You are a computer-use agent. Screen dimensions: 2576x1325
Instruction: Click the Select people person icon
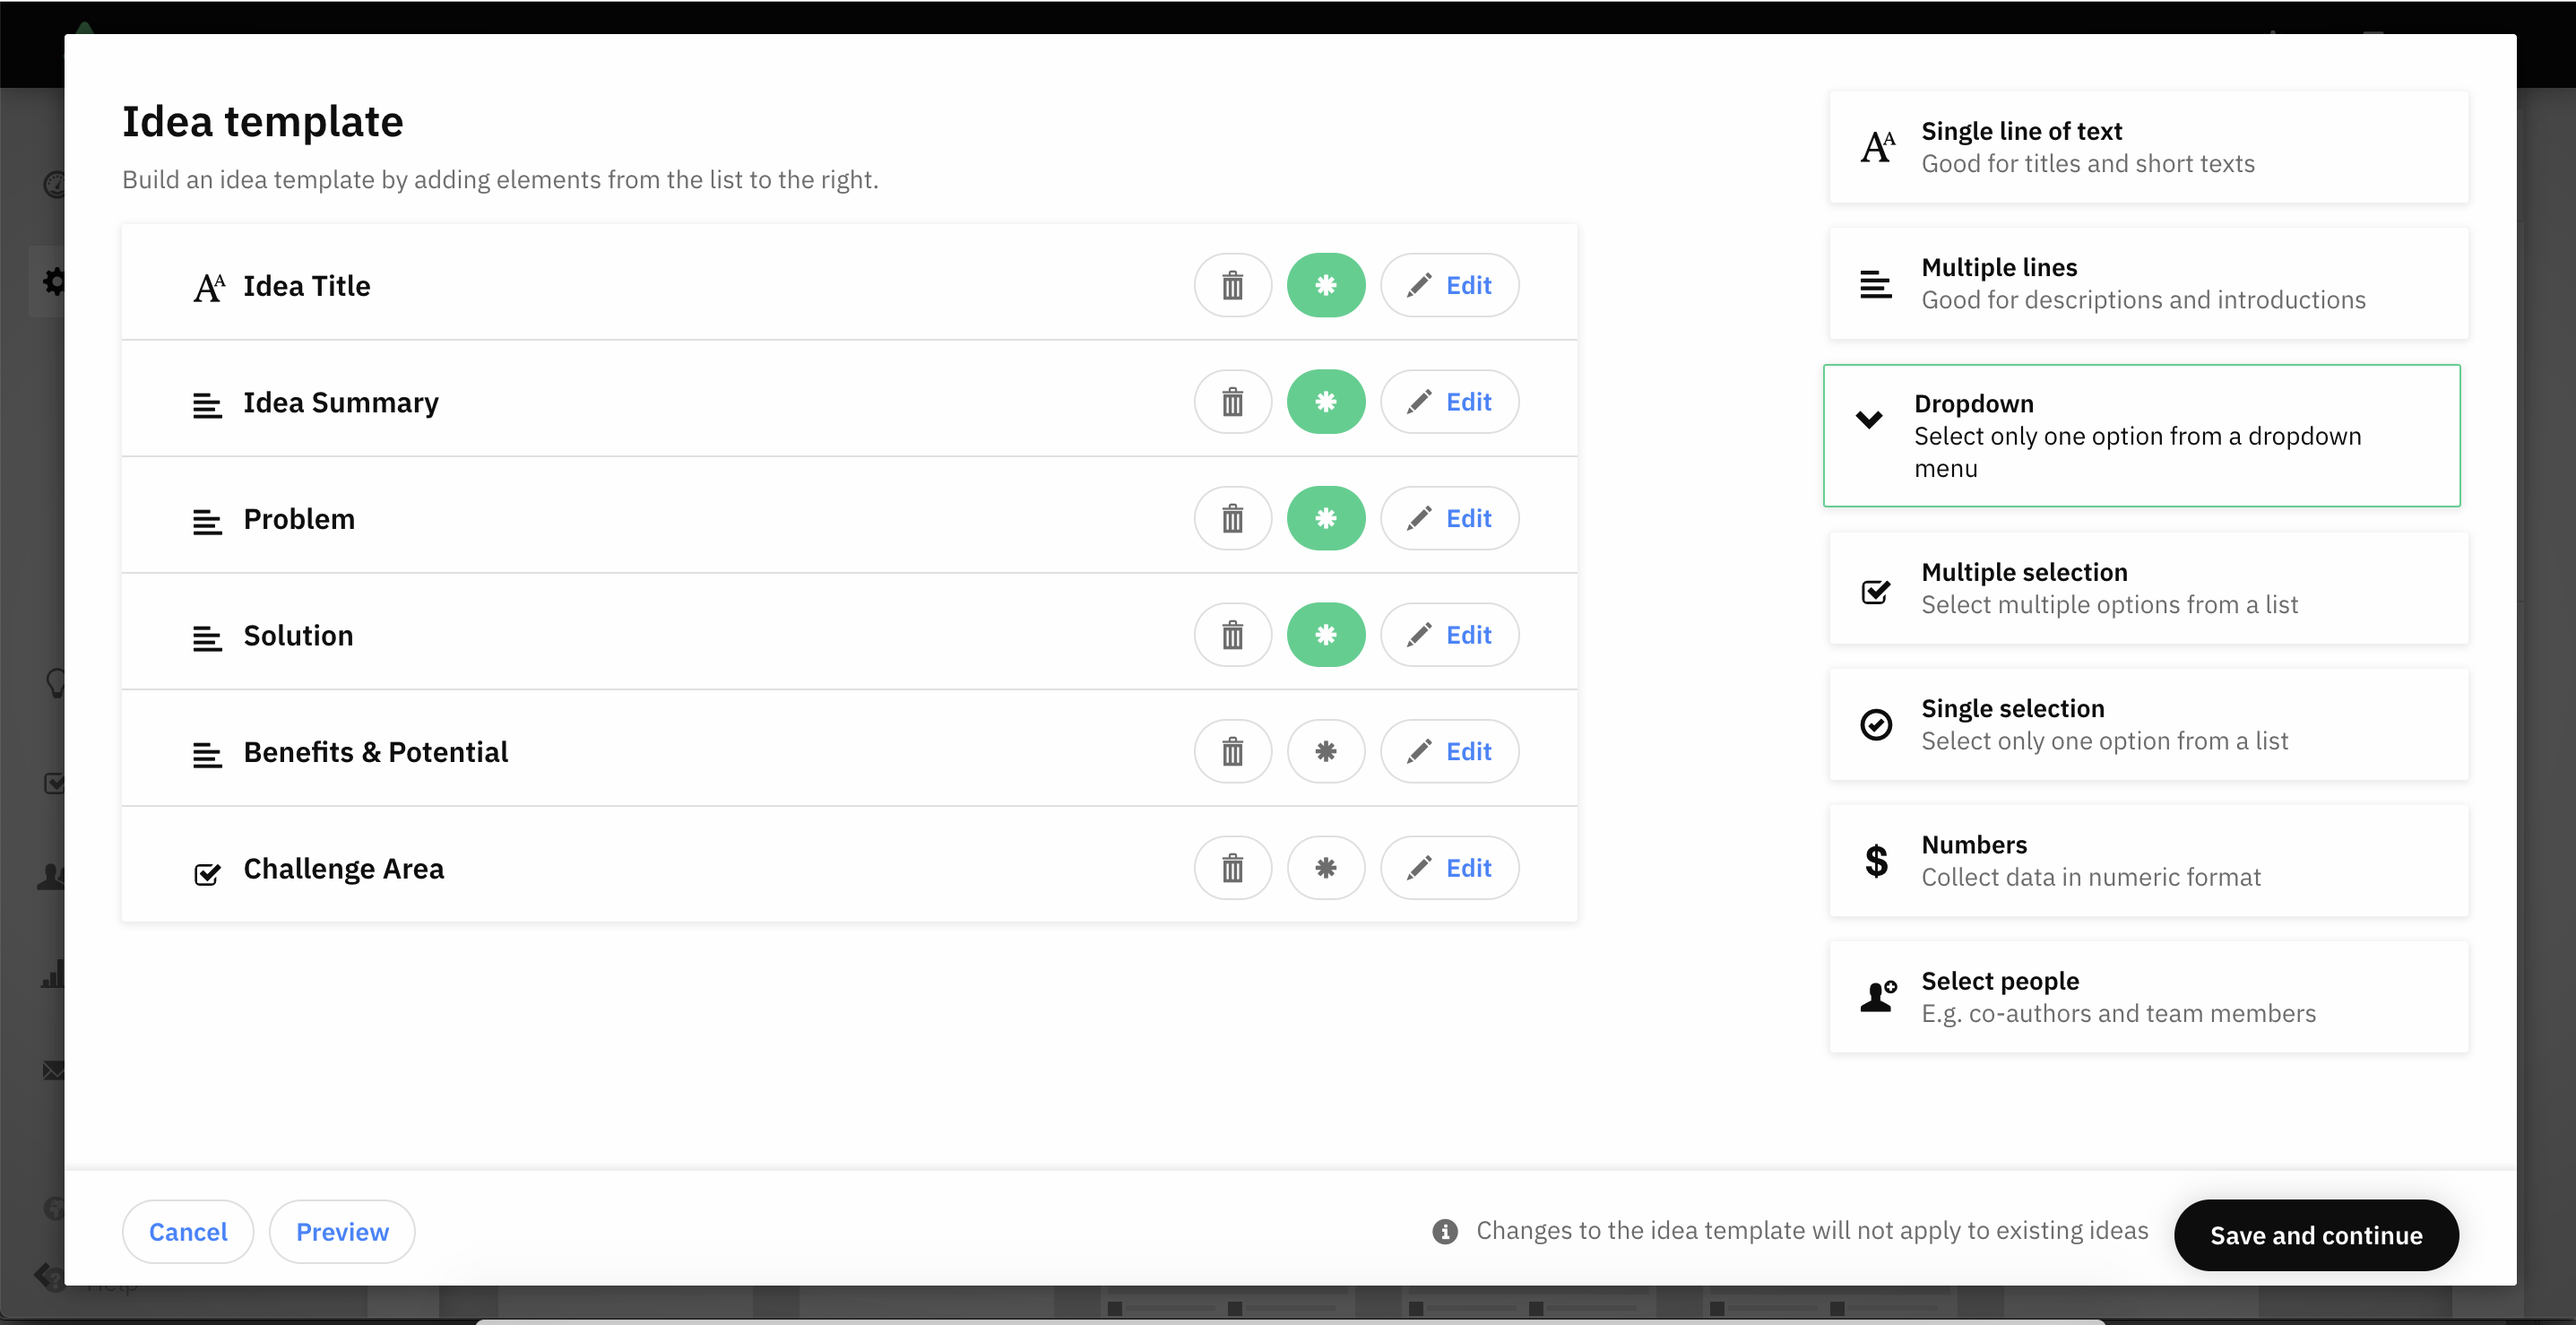click(x=1878, y=996)
